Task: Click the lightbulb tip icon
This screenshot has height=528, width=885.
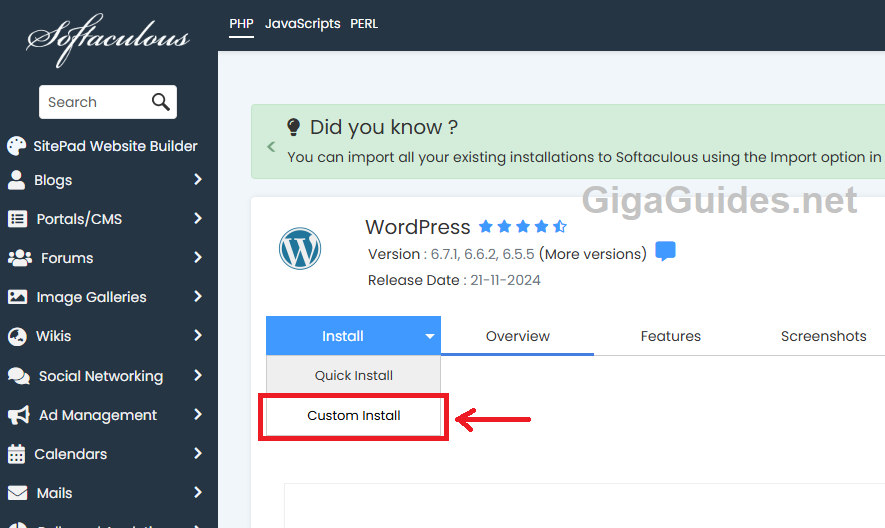Action: (x=293, y=127)
